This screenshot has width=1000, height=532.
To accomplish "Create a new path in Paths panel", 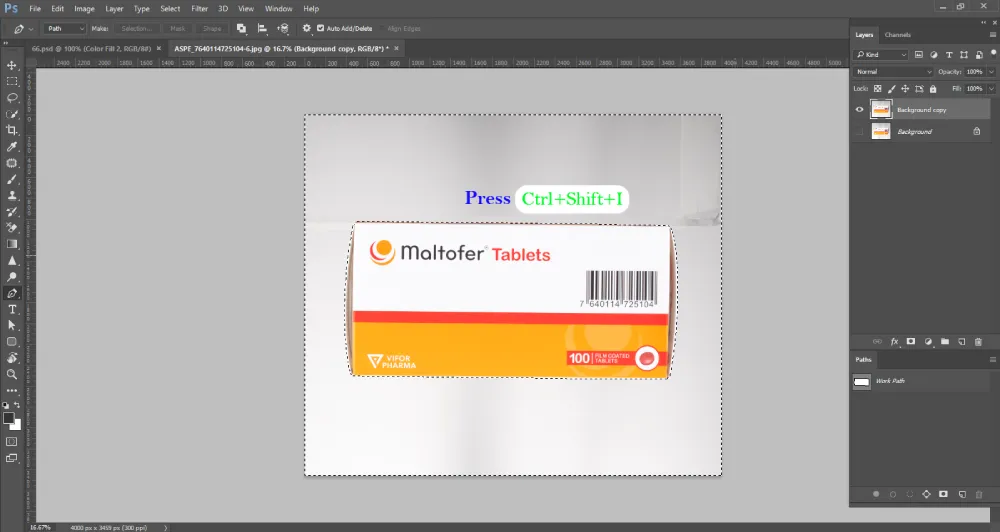I will pyautogui.click(x=962, y=494).
